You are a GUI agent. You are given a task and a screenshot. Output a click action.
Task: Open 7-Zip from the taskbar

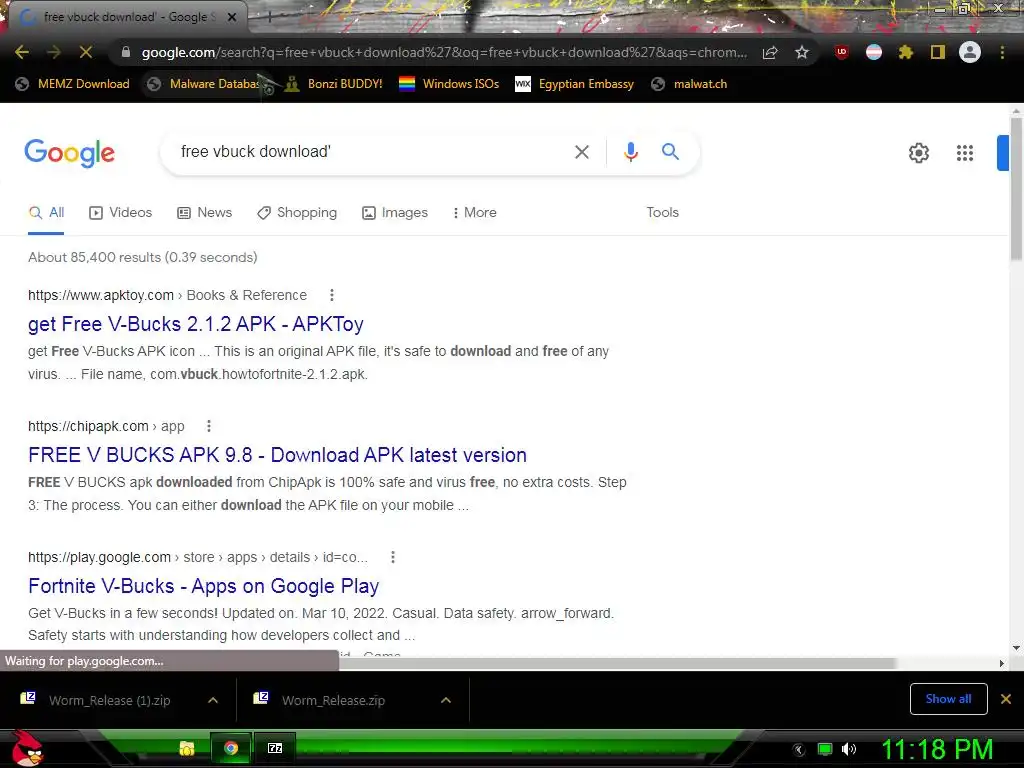click(275, 748)
